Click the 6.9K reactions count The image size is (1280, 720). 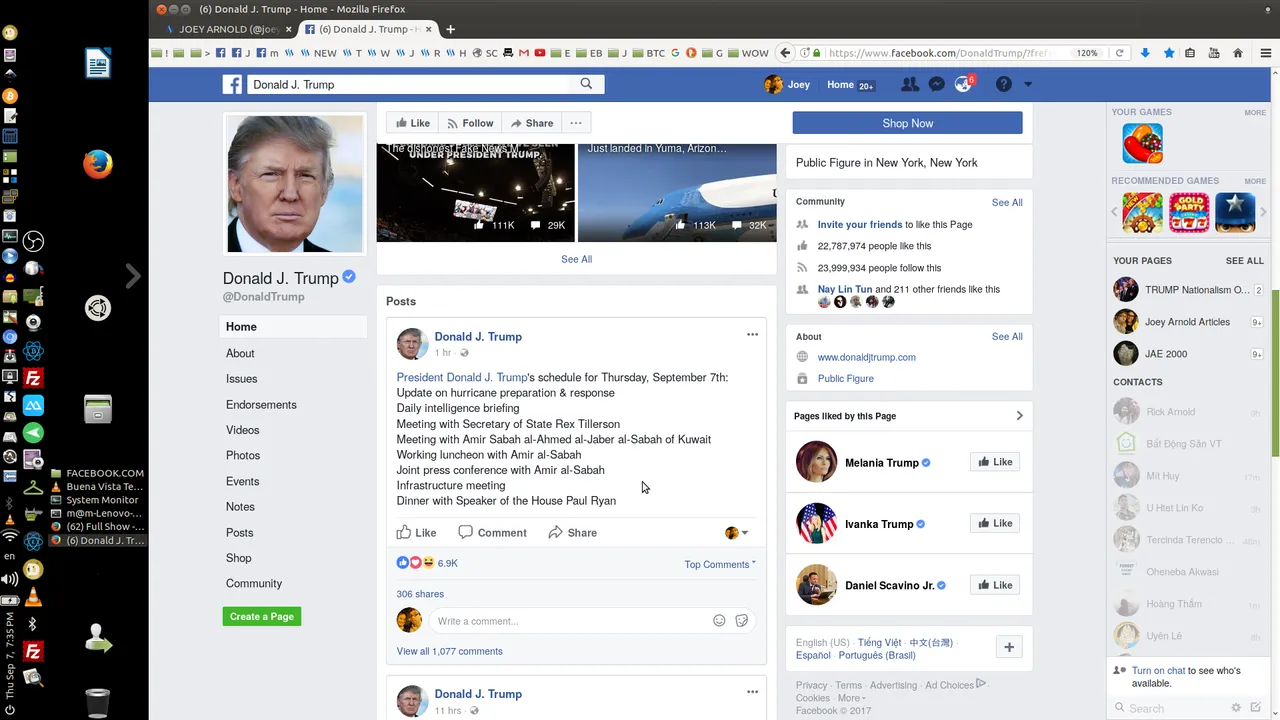(447, 563)
